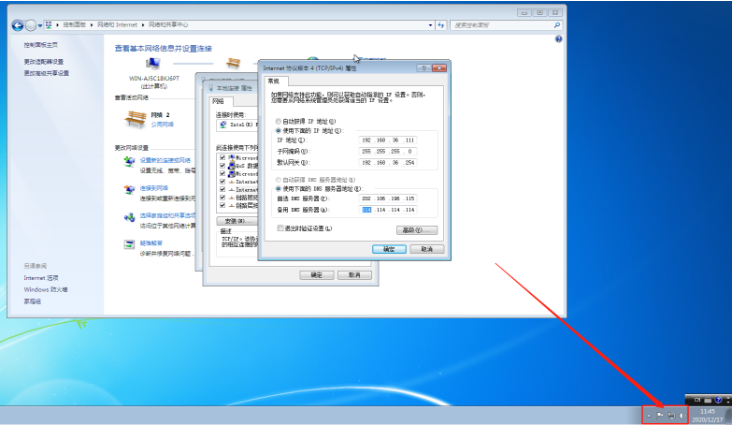Image resolution: width=735 pixels, height=428 pixels.
Task: Click 确定 in Local Connection Properties dialog
Action: coord(317,275)
